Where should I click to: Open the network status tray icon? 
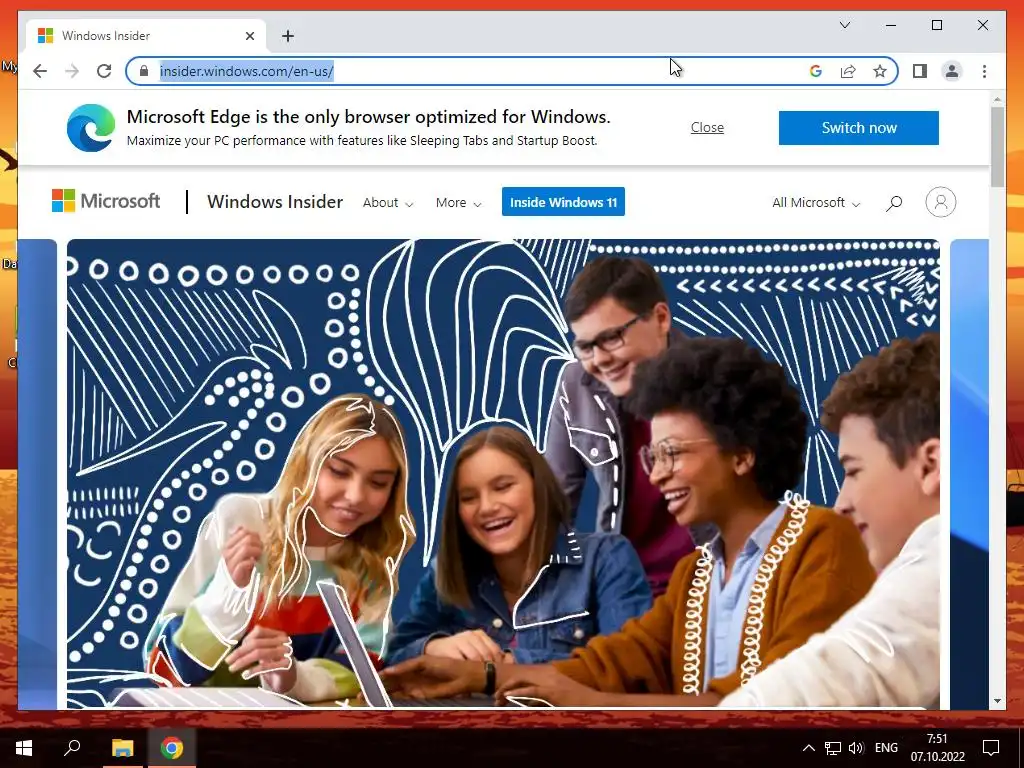click(833, 748)
